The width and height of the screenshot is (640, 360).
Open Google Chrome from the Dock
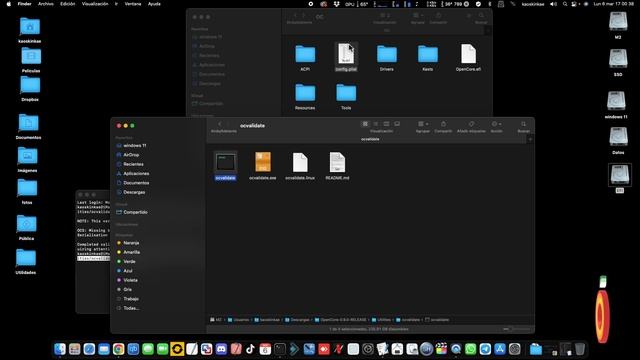(118, 349)
